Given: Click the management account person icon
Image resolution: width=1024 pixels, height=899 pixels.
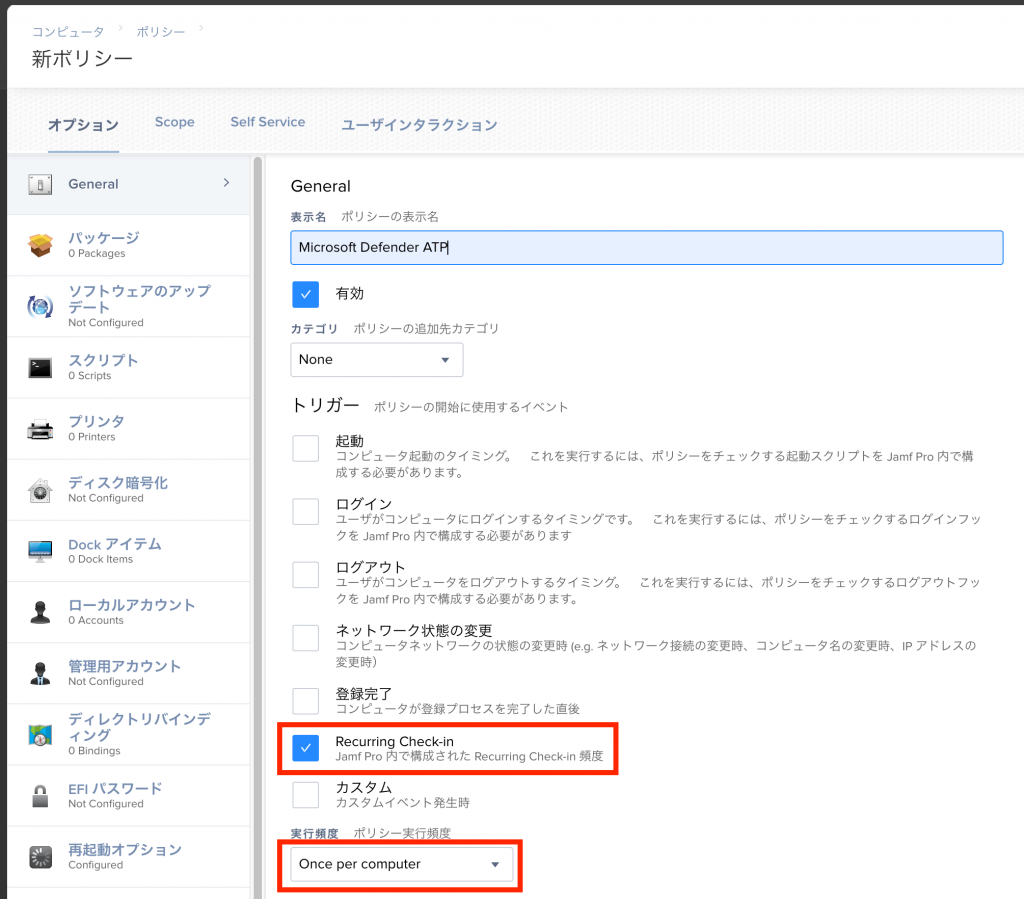Looking at the screenshot, I should click(40, 673).
